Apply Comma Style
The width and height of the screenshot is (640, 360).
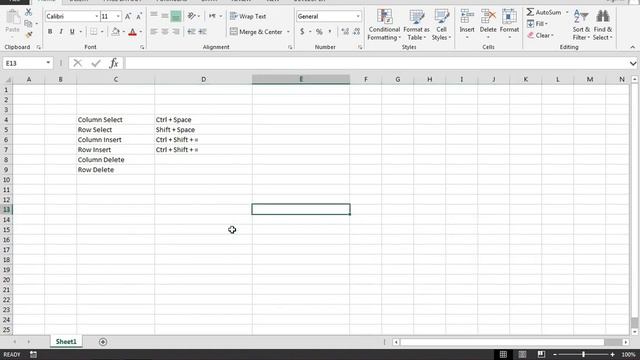coord(330,31)
